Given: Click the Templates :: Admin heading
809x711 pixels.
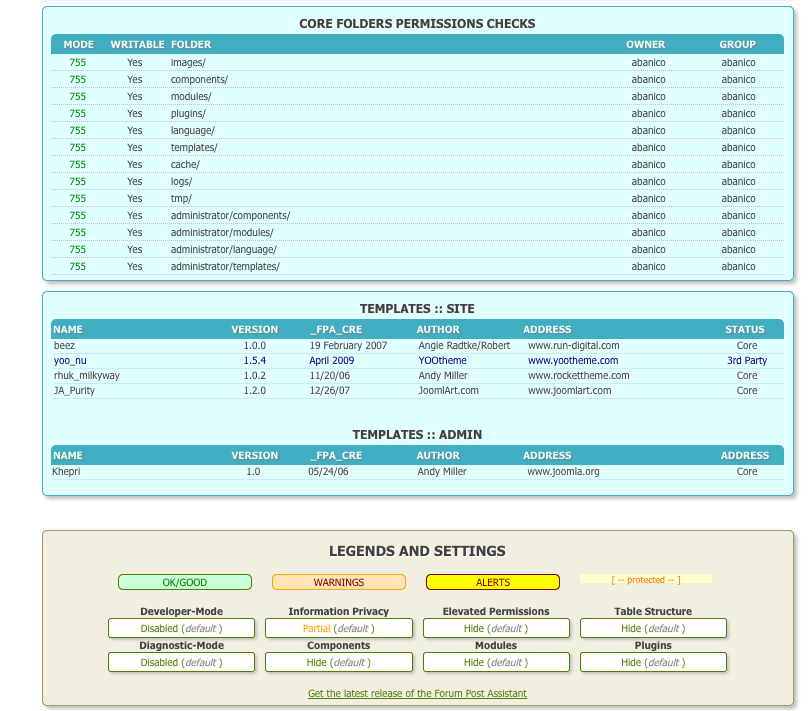Looking at the screenshot, I should [x=417, y=434].
